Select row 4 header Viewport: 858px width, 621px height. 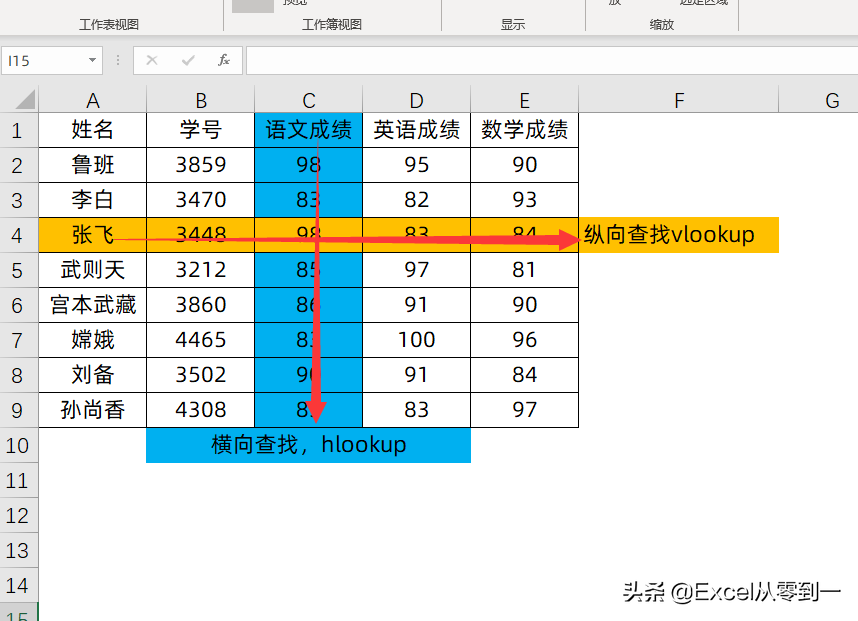(18, 234)
